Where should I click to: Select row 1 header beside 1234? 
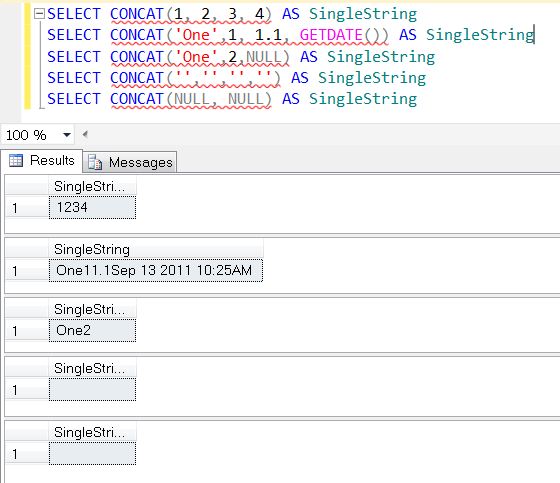coord(27,208)
